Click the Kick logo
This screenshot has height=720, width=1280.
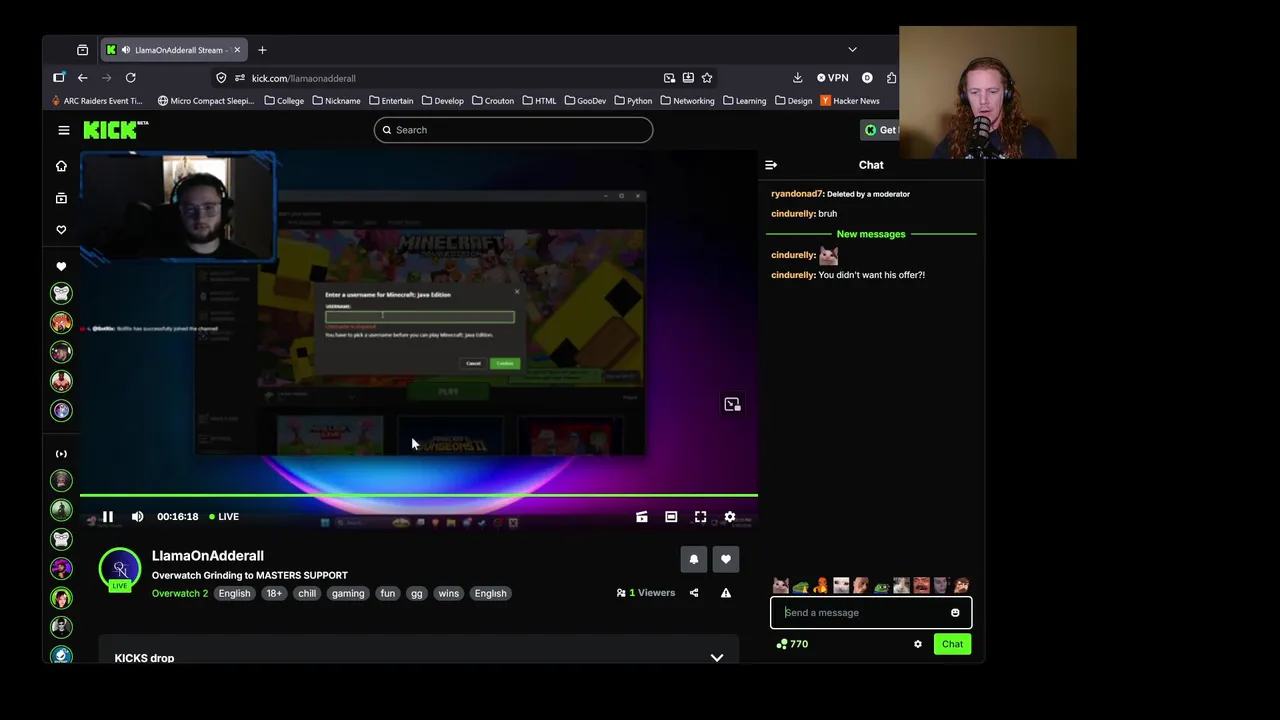point(115,130)
